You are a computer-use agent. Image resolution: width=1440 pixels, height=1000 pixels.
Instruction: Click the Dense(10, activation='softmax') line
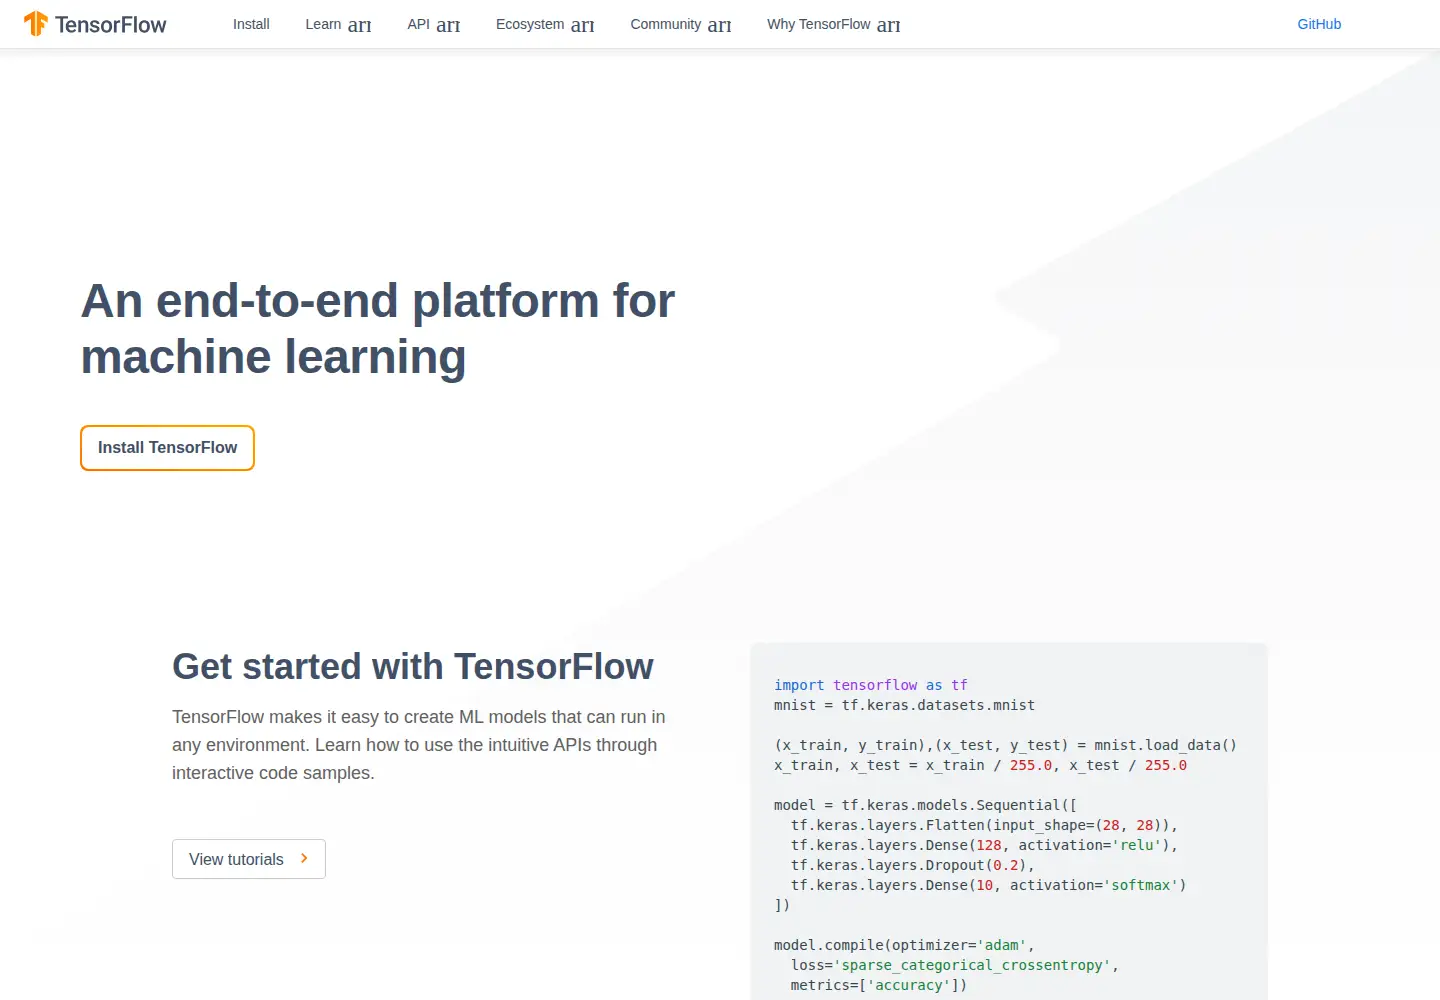click(988, 885)
